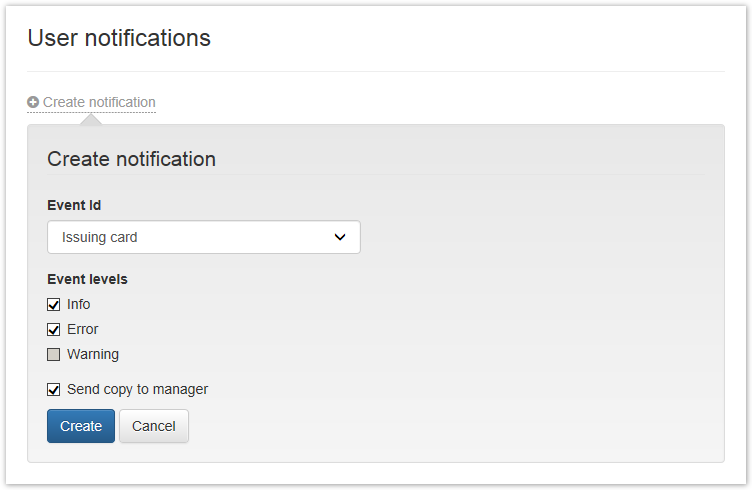Disable Send copy to manager checkbox
The height and width of the screenshot is (490, 752).
click(x=54, y=389)
